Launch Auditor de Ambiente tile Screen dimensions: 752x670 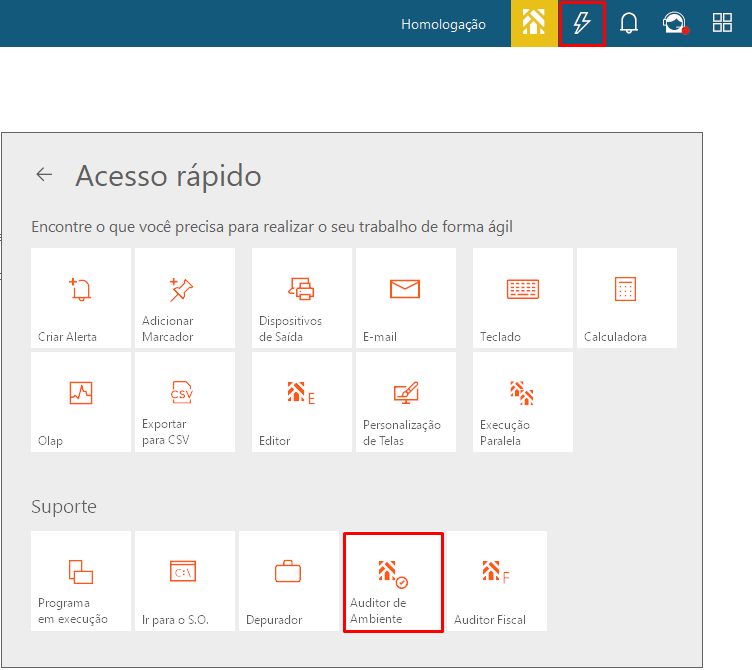pyautogui.click(x=393, y=582)
